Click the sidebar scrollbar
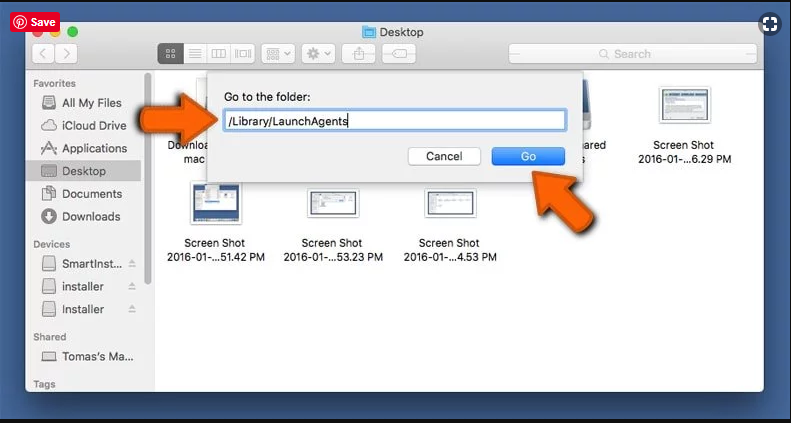Screen dimensions: 791x423 tap(147, 179)
